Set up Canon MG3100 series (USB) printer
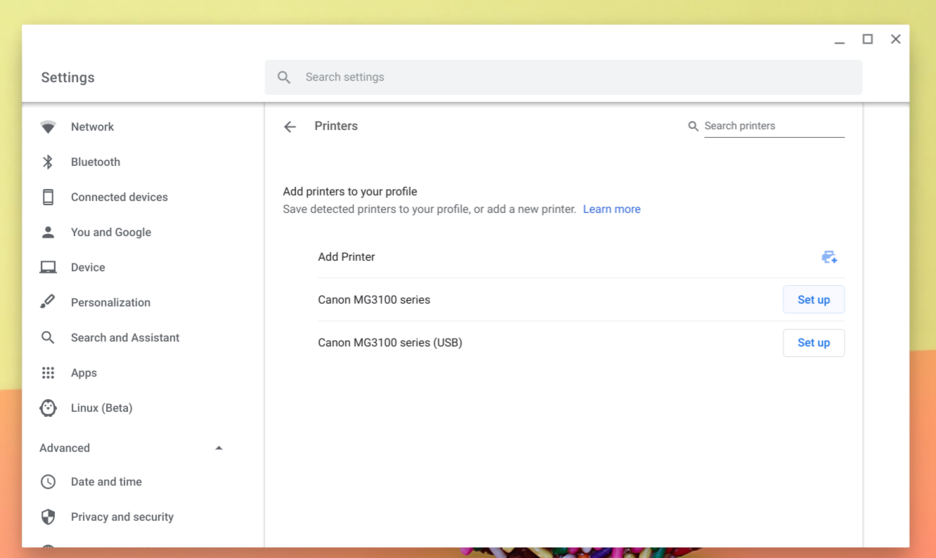The height and width of the screenshot is (558, 936). point(814,343)
